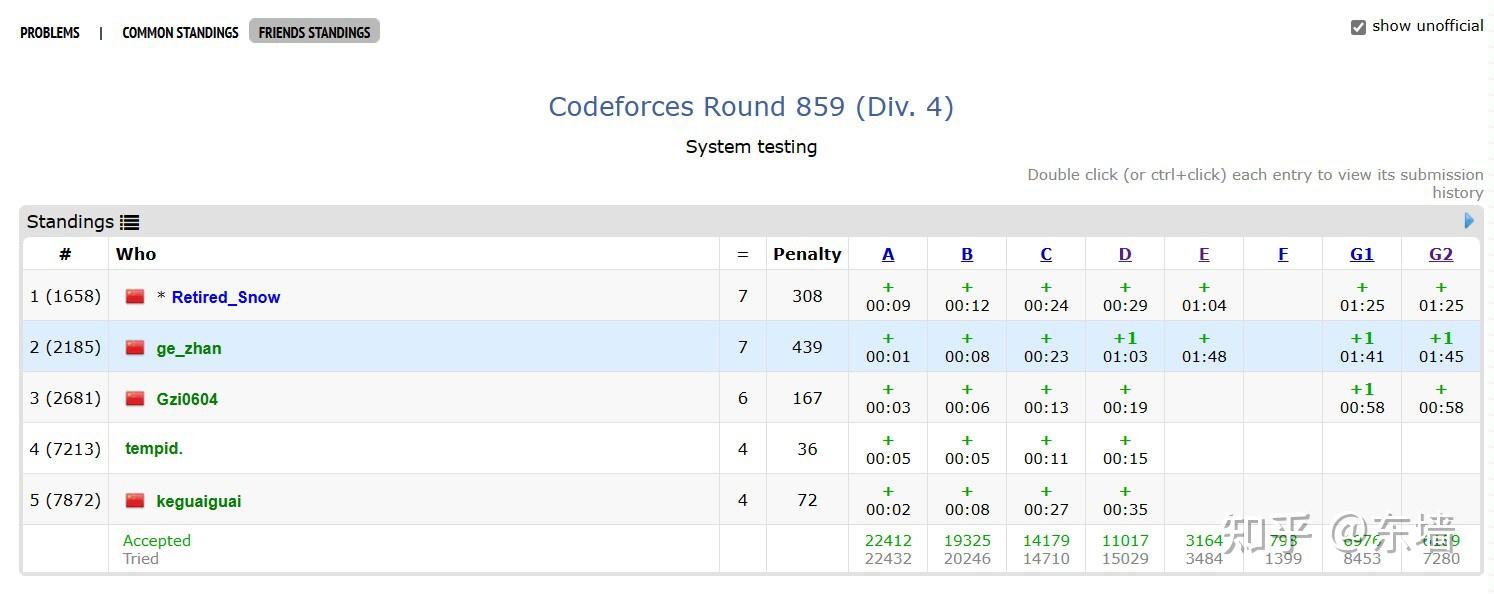
Task: Switch to the COMMON STANDINGS tab
Action: (180, 32)
